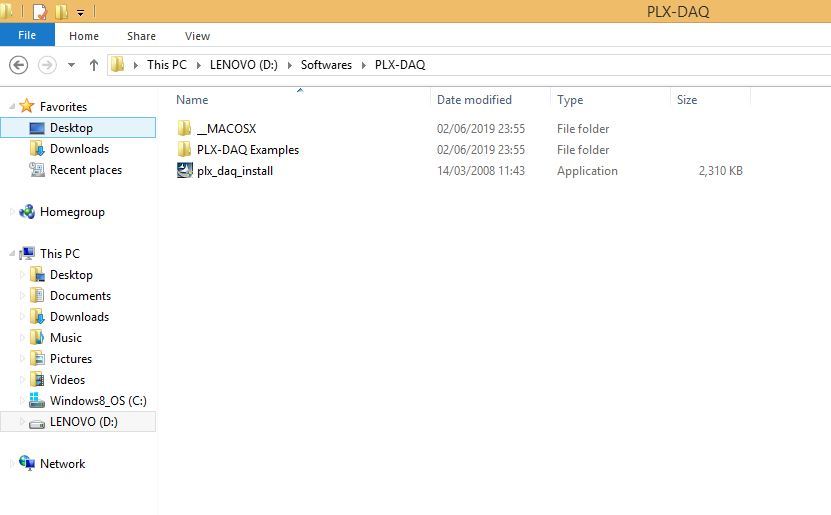Open Windows8_OS (C:) drive
Viewport: 831px width, 515px height.
98,401
